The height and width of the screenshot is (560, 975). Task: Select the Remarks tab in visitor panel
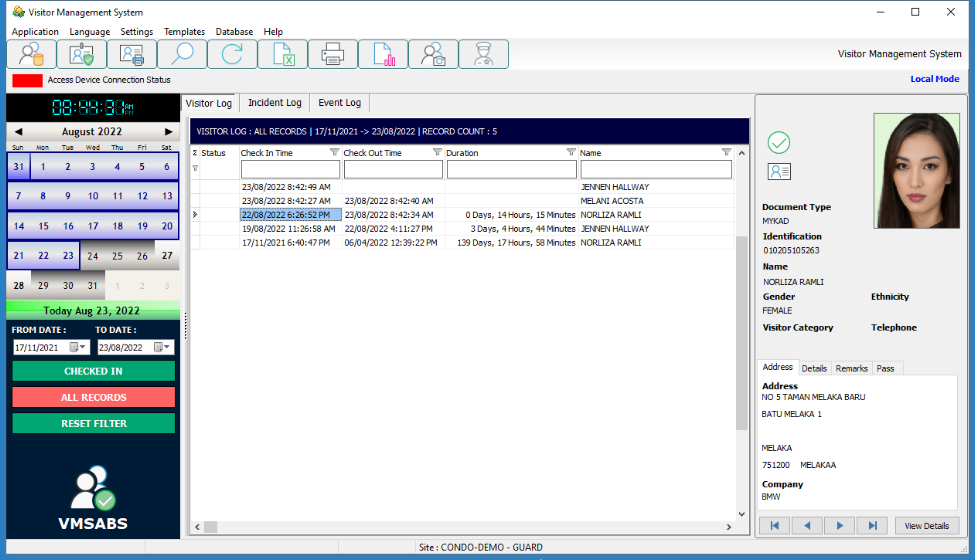click(x=851, y=368)
